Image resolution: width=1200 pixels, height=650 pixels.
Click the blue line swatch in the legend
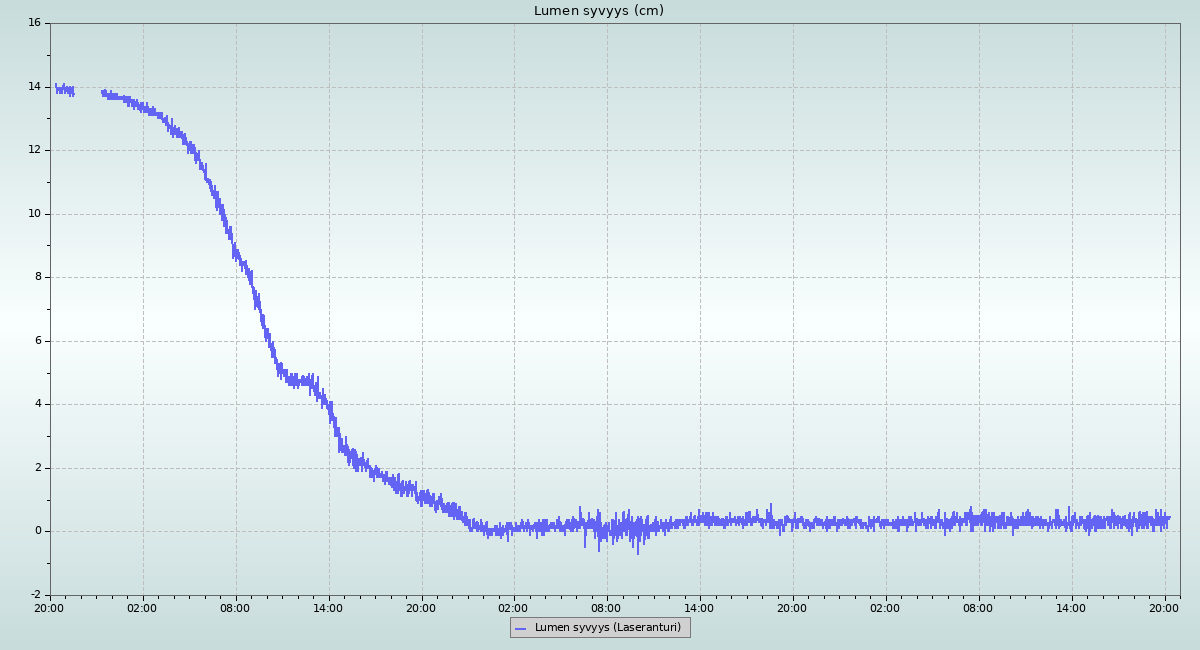[x=521, y=628]
